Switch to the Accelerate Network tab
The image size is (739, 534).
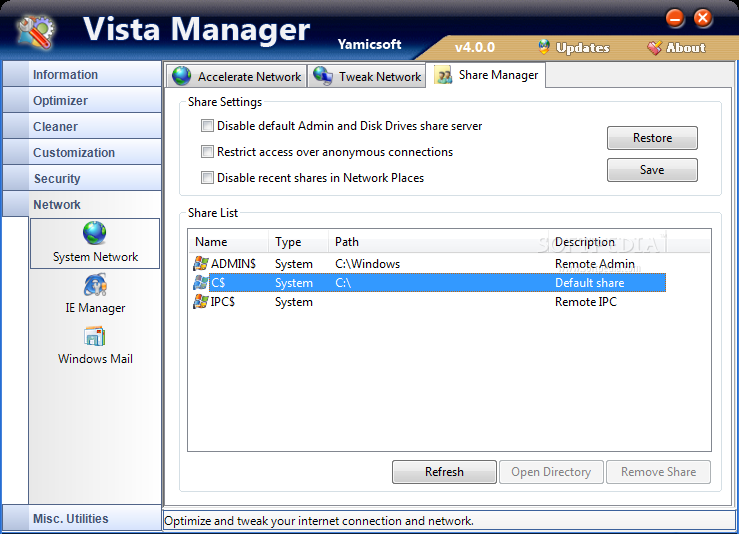pos(236,76)
